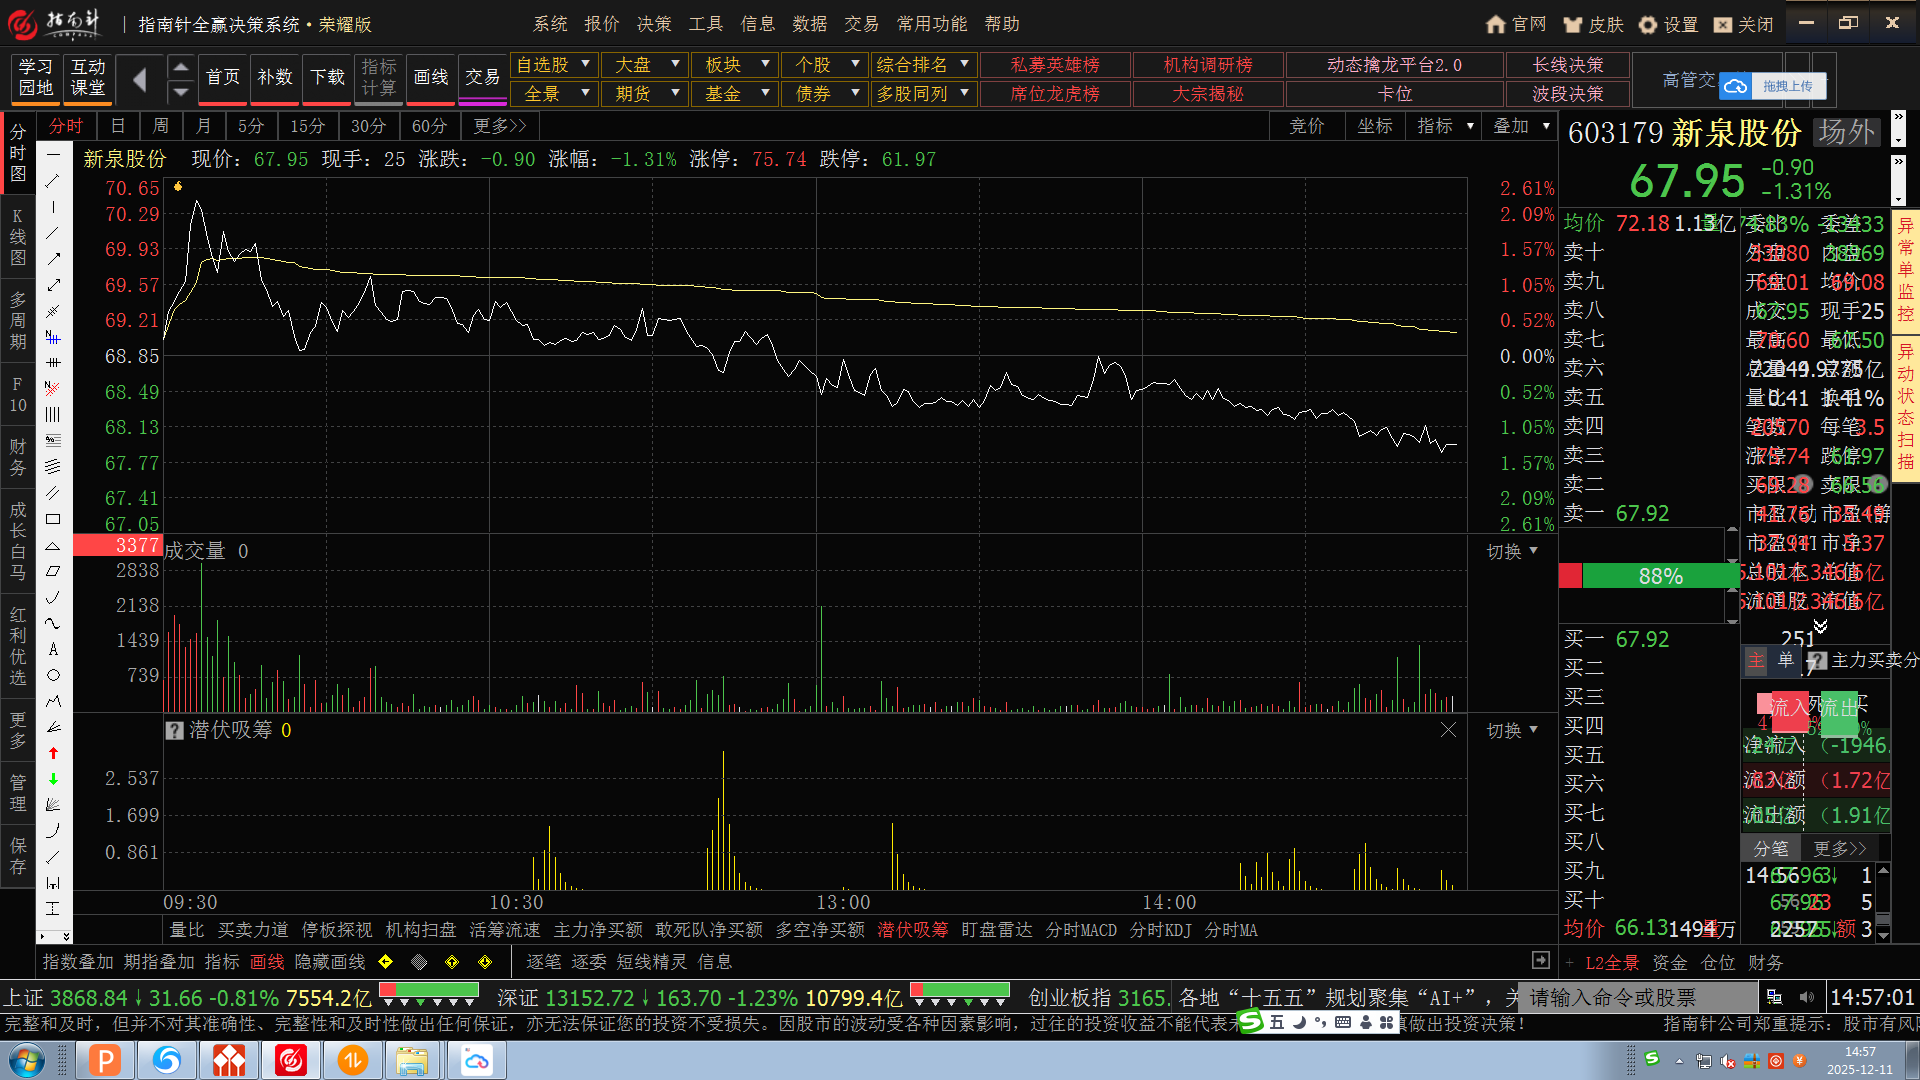Click the command or stock input field
Screen dimensions: 1920x1080
[1638, 997]
